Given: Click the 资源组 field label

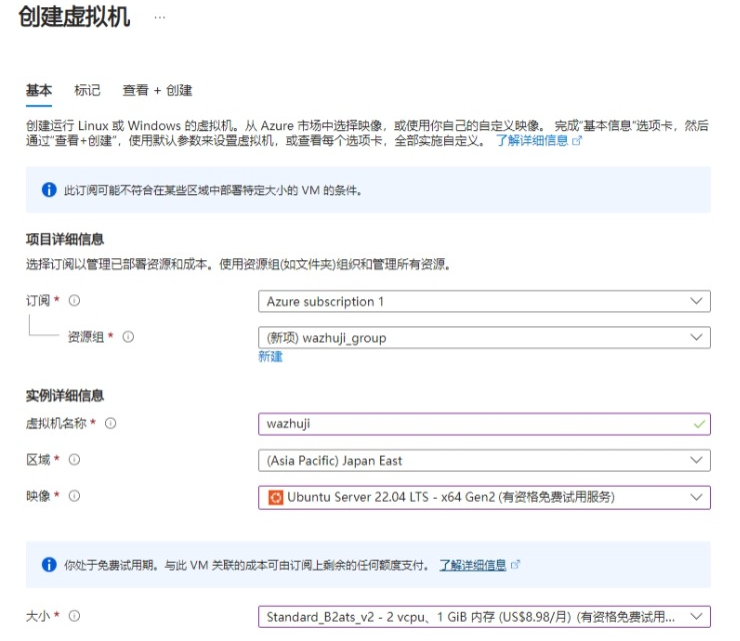Looking at the screenshot, I should (x=85, y=337).
